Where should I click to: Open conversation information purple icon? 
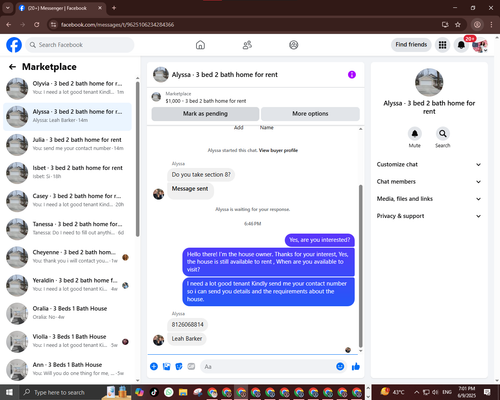click(352, 75)
